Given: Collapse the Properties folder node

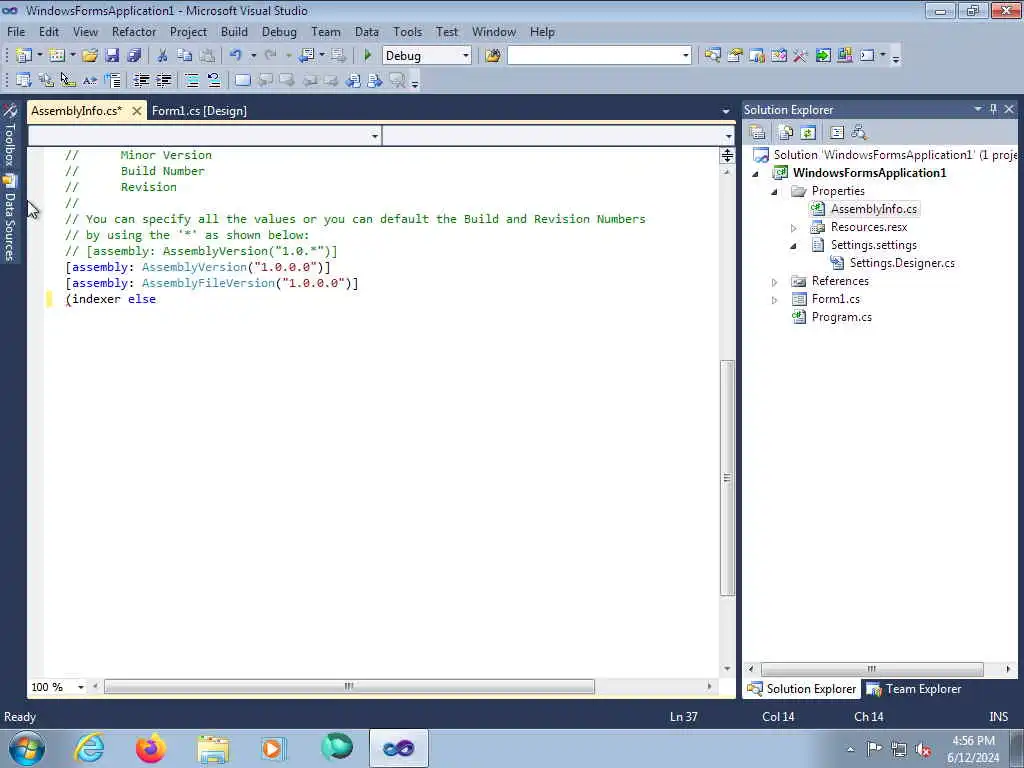Looking at the screenshot, I should pos(775,192).
